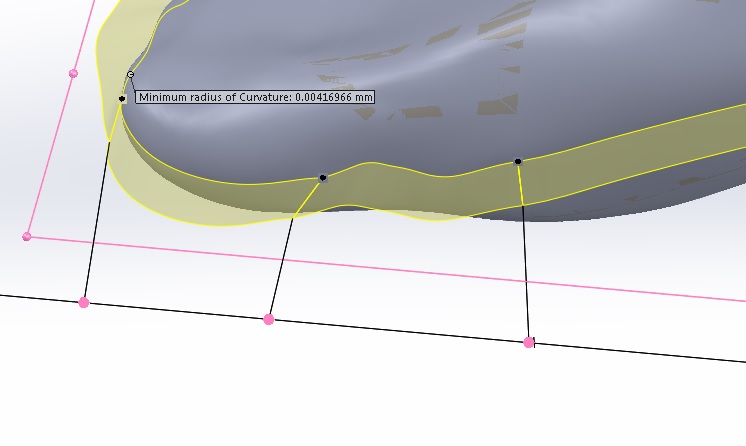The height and width of the screenshot is (446, 746).
Task: Click the middle black point on yellow curve
Action: tap(323, 178)
